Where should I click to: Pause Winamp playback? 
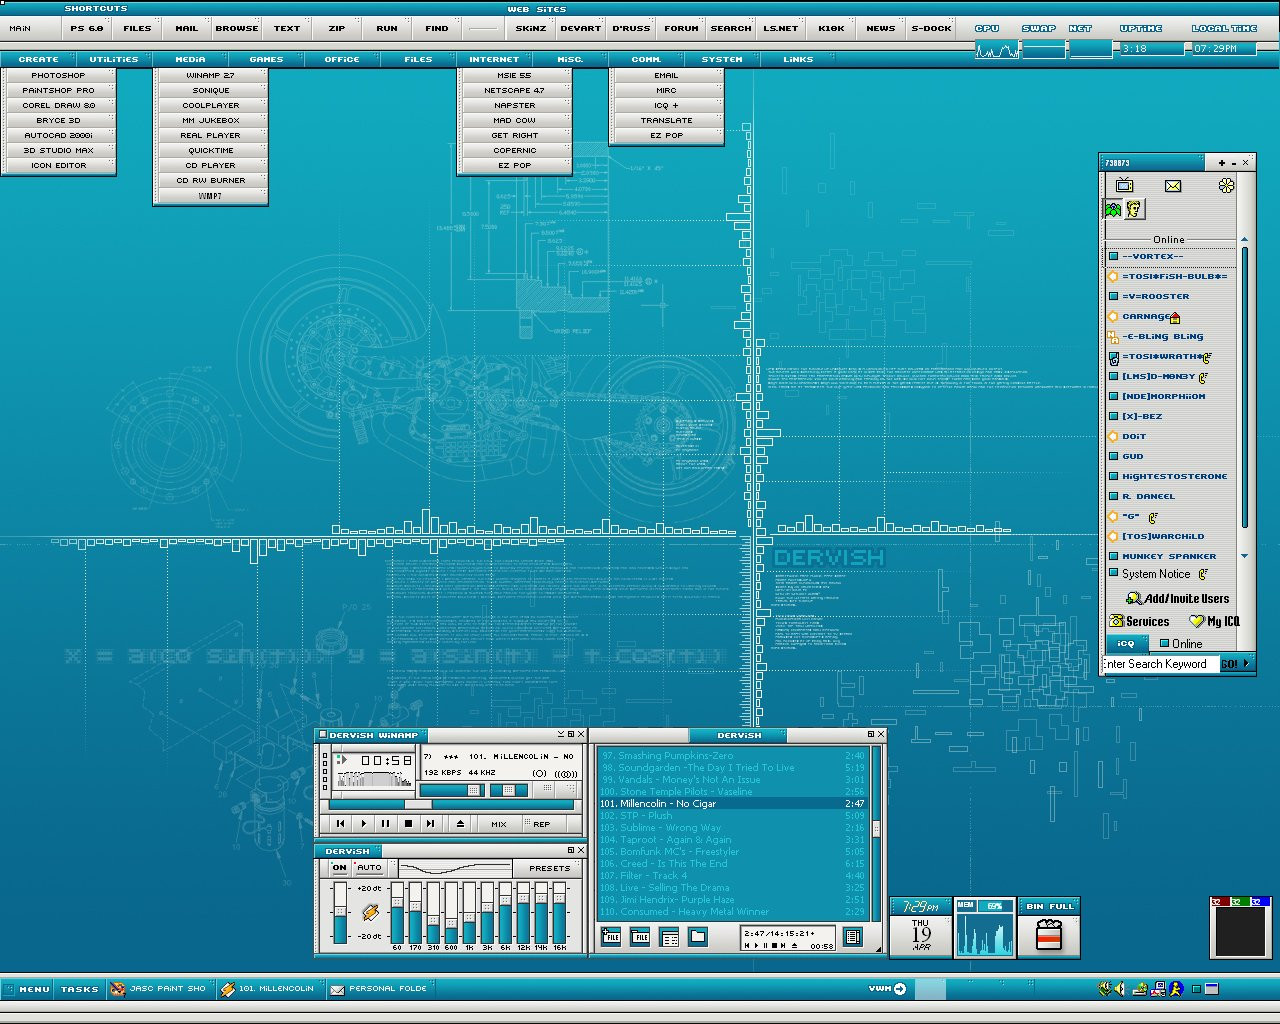pos(386,824)
